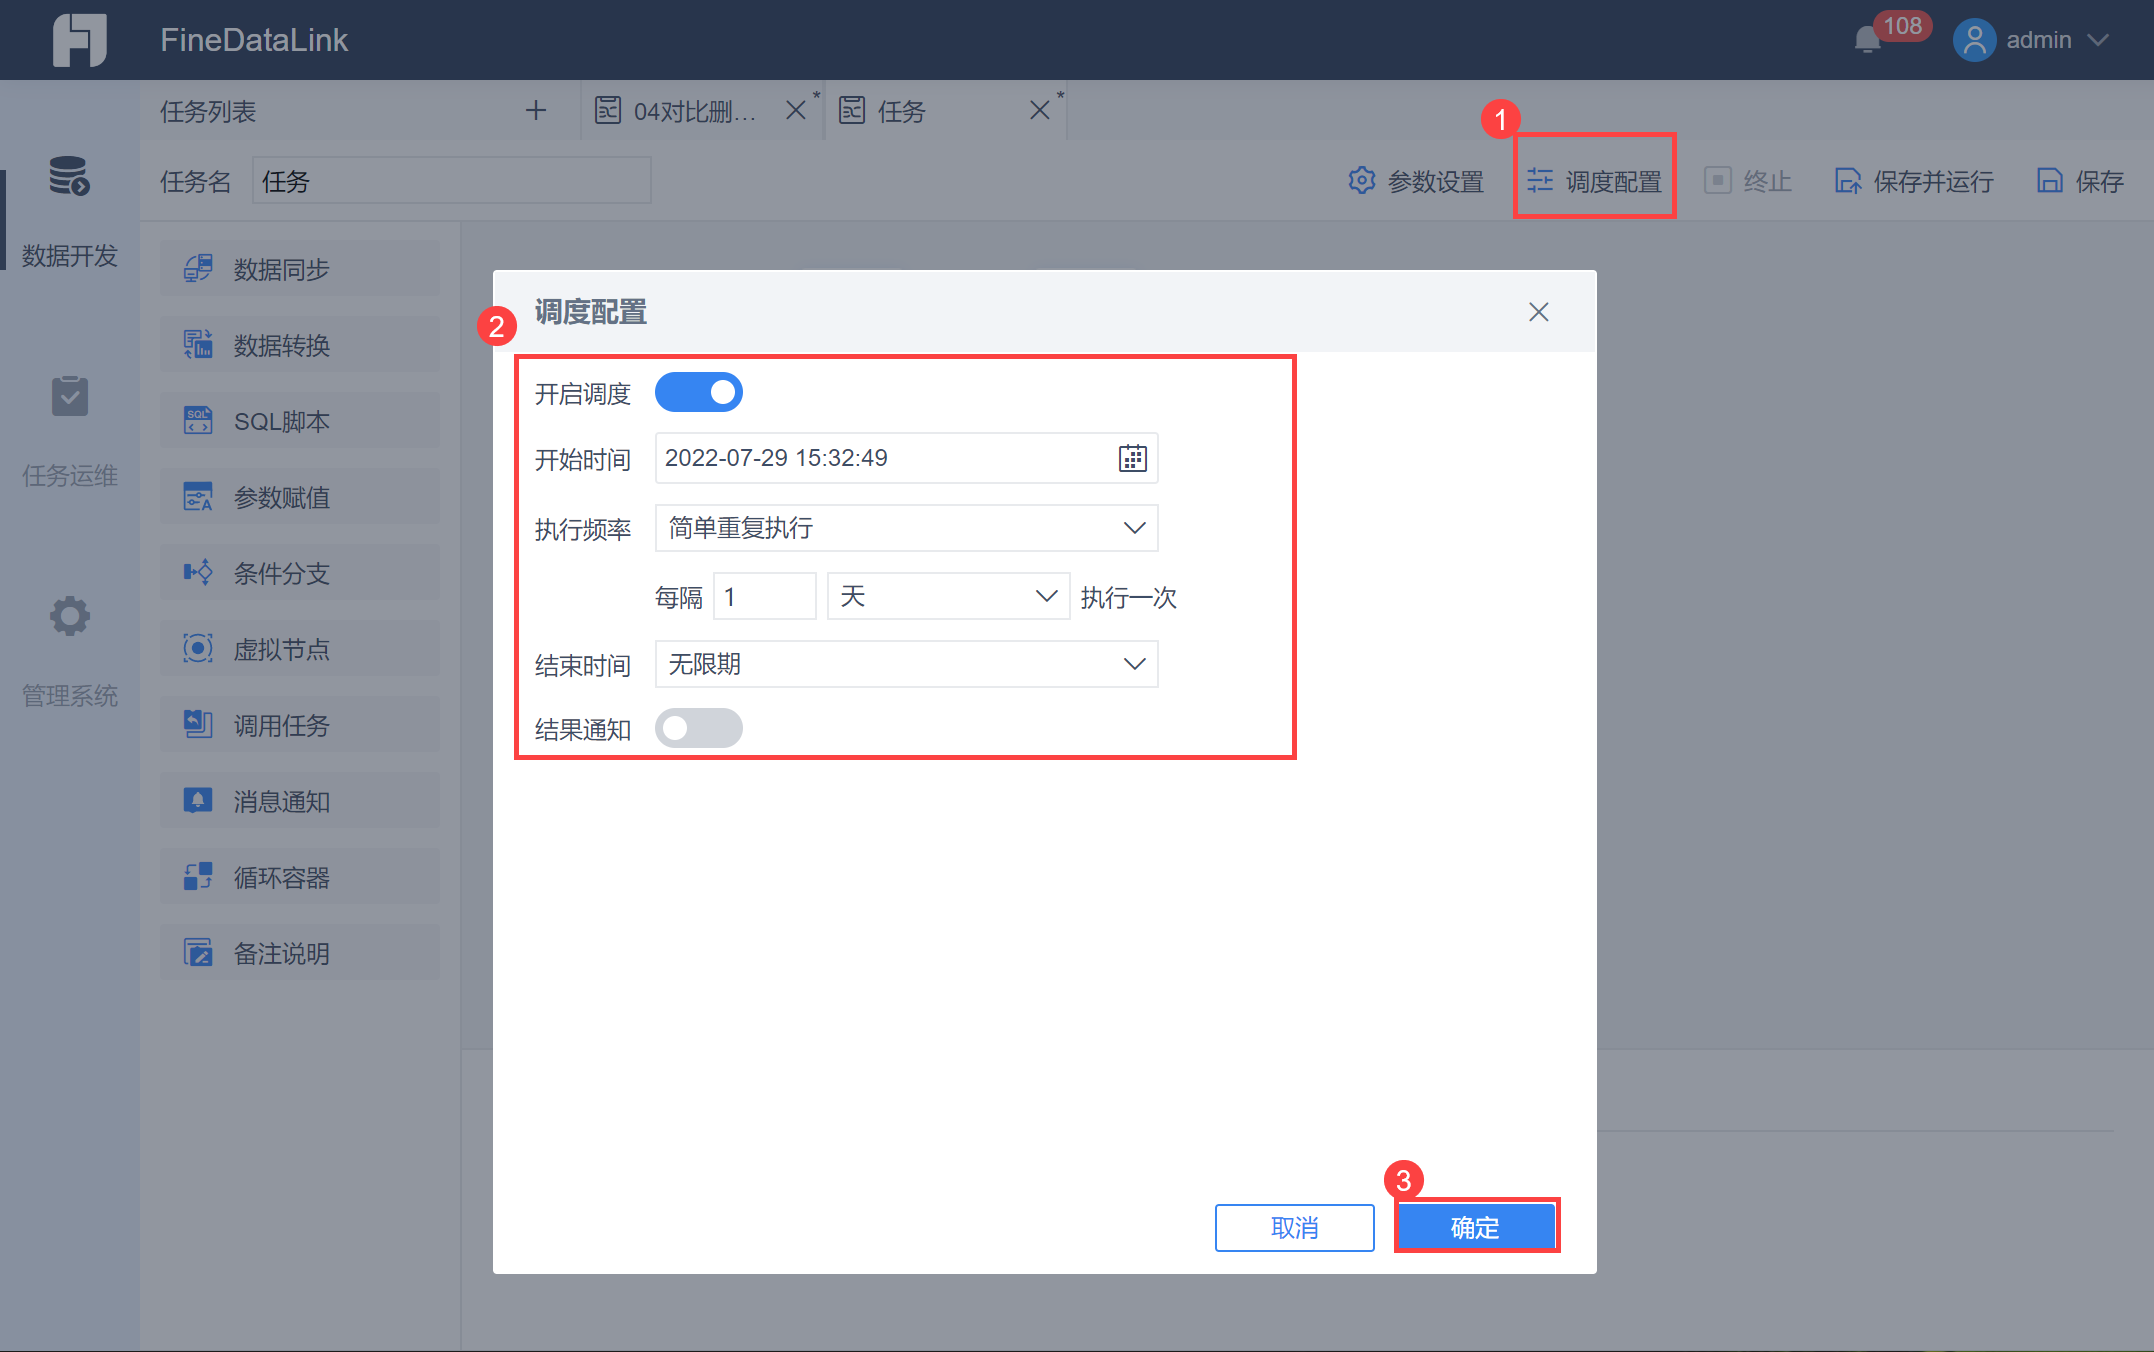Expand the 执行频率 dropdown

(906, 528)
